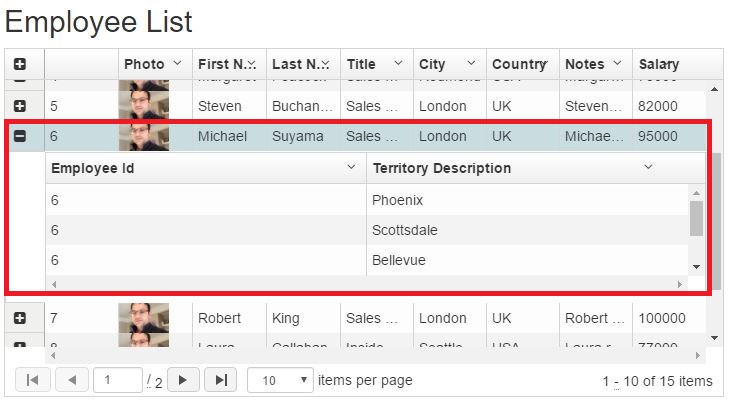Screen dimensions: 731x404
Task: Expand details for employee 5 Steven
Action: (20, 105)
